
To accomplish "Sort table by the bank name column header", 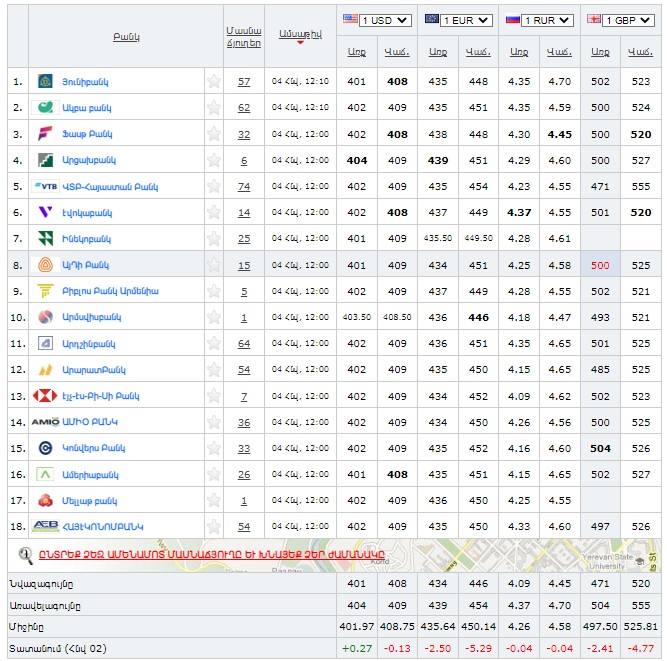I will tap(126, 36).
